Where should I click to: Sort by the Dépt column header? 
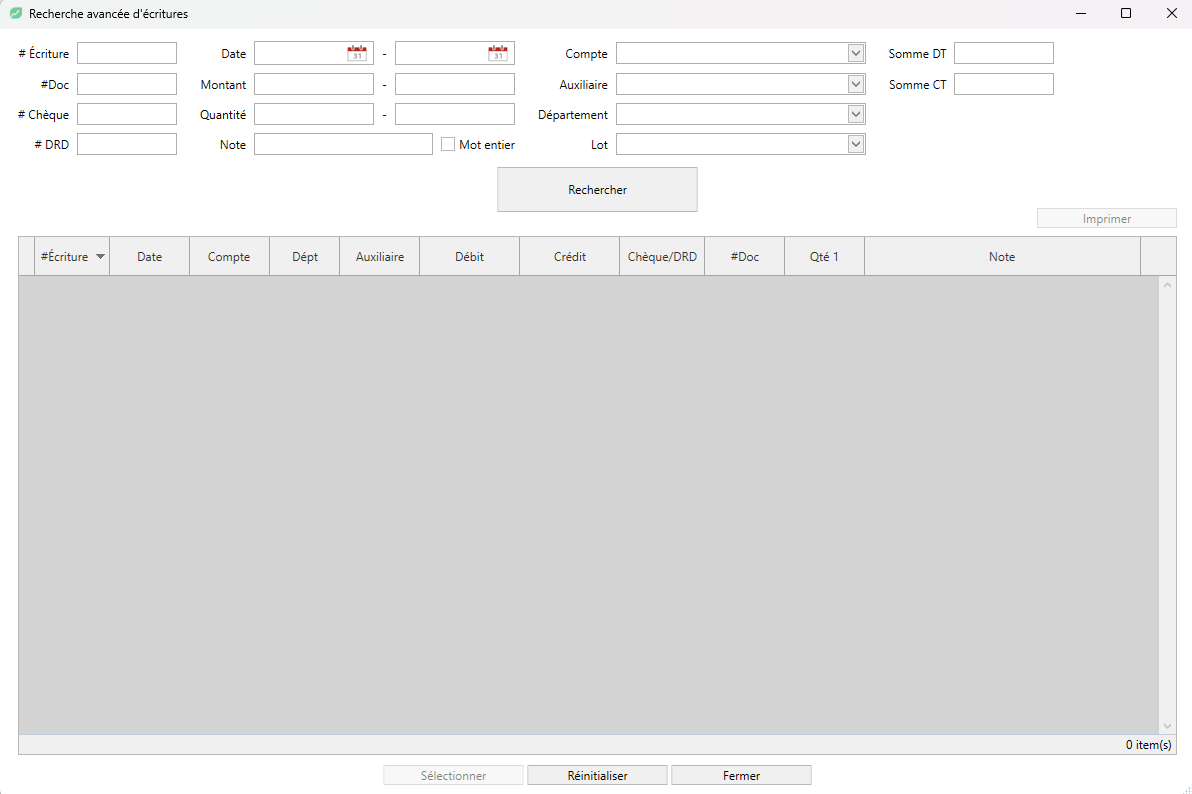coord(305,256)
